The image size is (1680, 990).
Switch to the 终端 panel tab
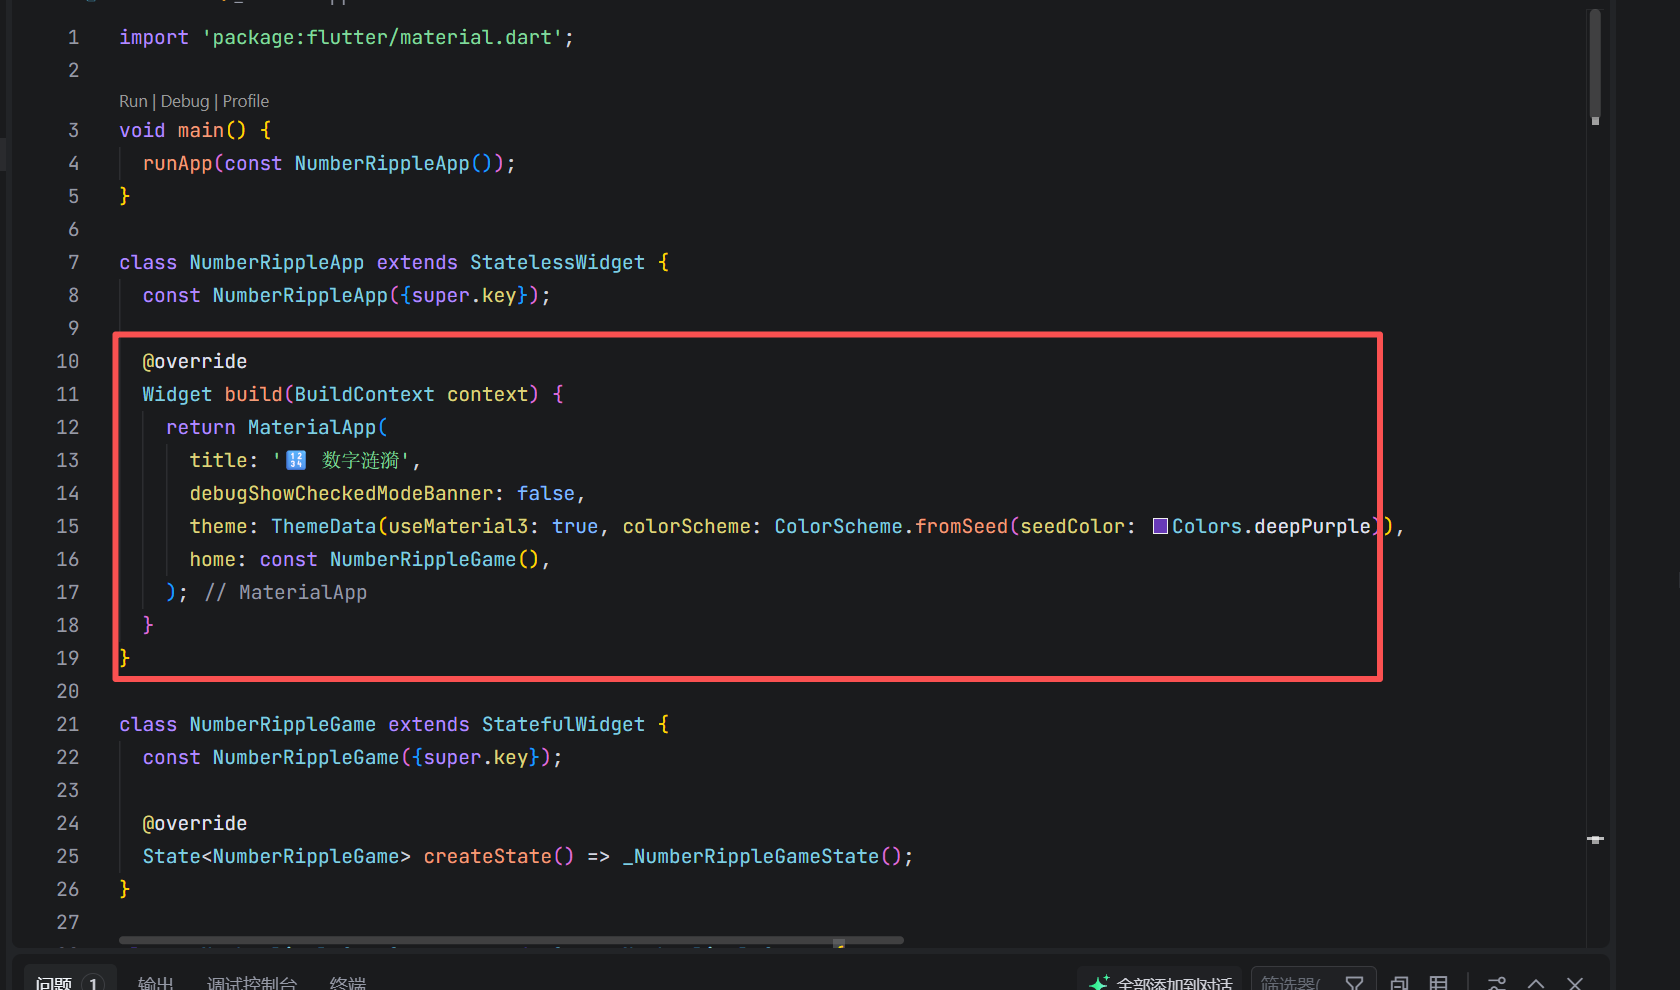(348, 982)
